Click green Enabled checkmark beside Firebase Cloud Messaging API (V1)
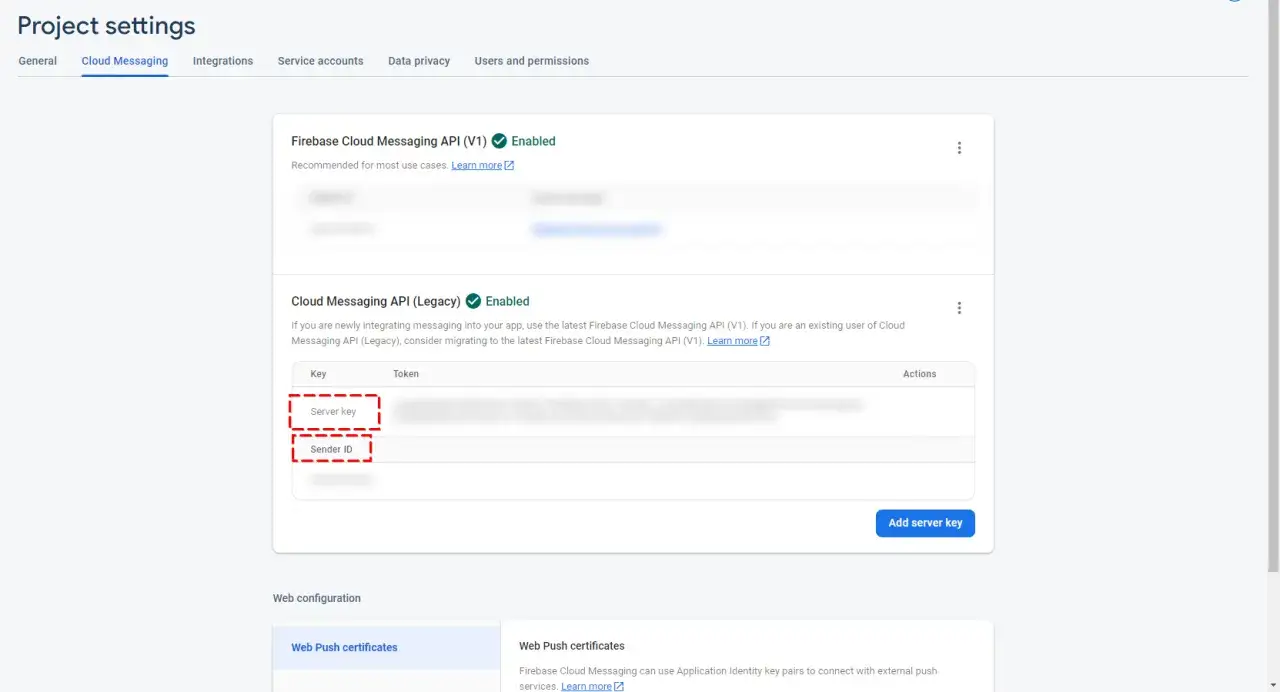 coord(499,141)
